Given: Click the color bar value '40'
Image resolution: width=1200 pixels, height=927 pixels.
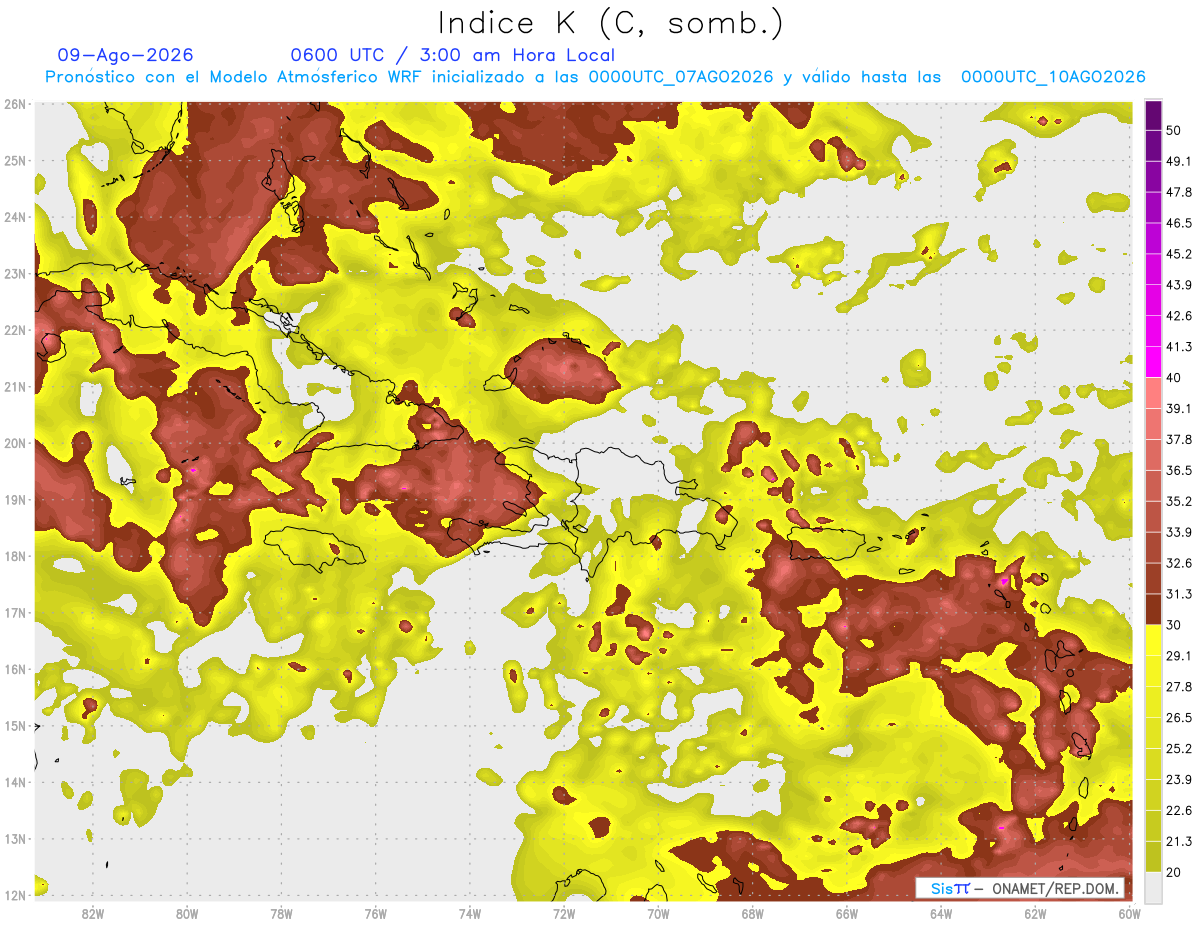Looking at the screenshot, I should tap(1174, 378).
